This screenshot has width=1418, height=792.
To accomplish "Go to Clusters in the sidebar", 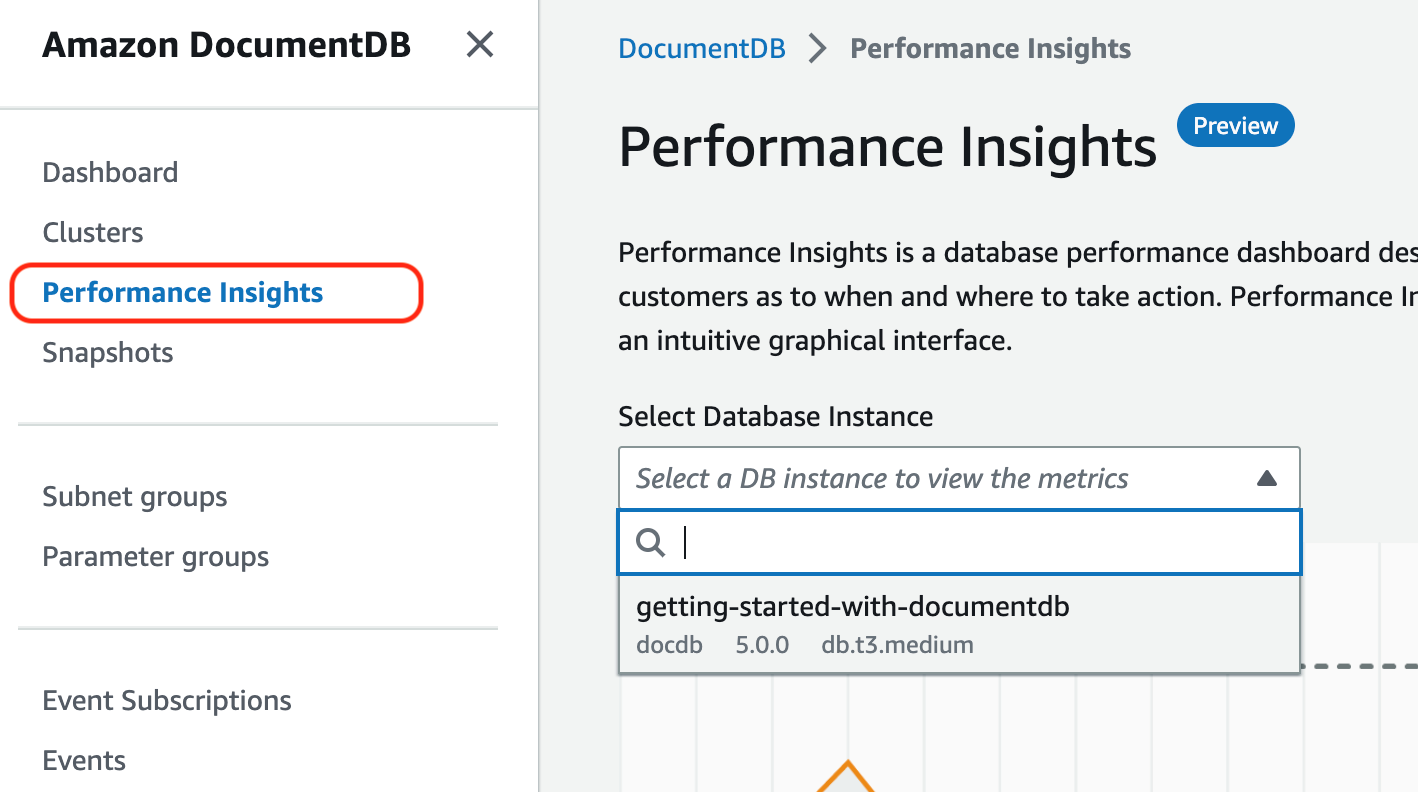I will pyautogui.click(x=93, y=232).
